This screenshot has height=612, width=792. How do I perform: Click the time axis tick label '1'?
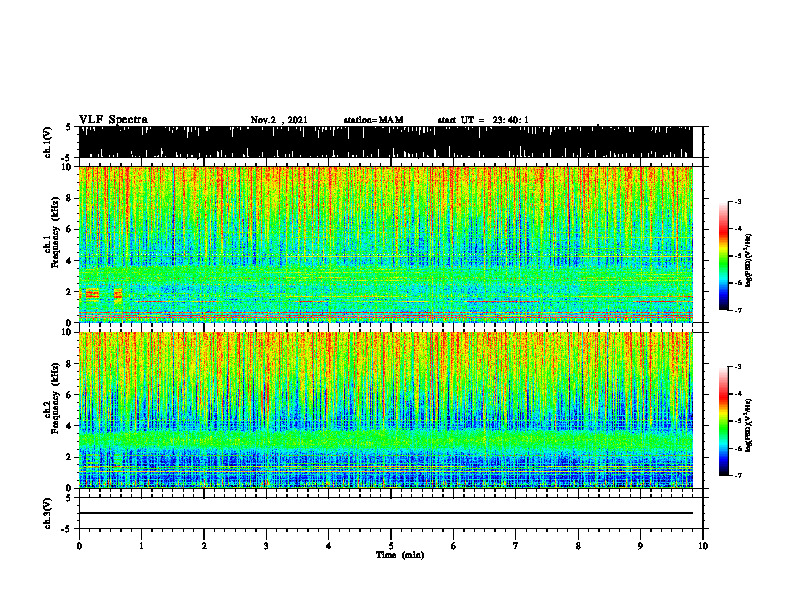[x=141, y=546]
